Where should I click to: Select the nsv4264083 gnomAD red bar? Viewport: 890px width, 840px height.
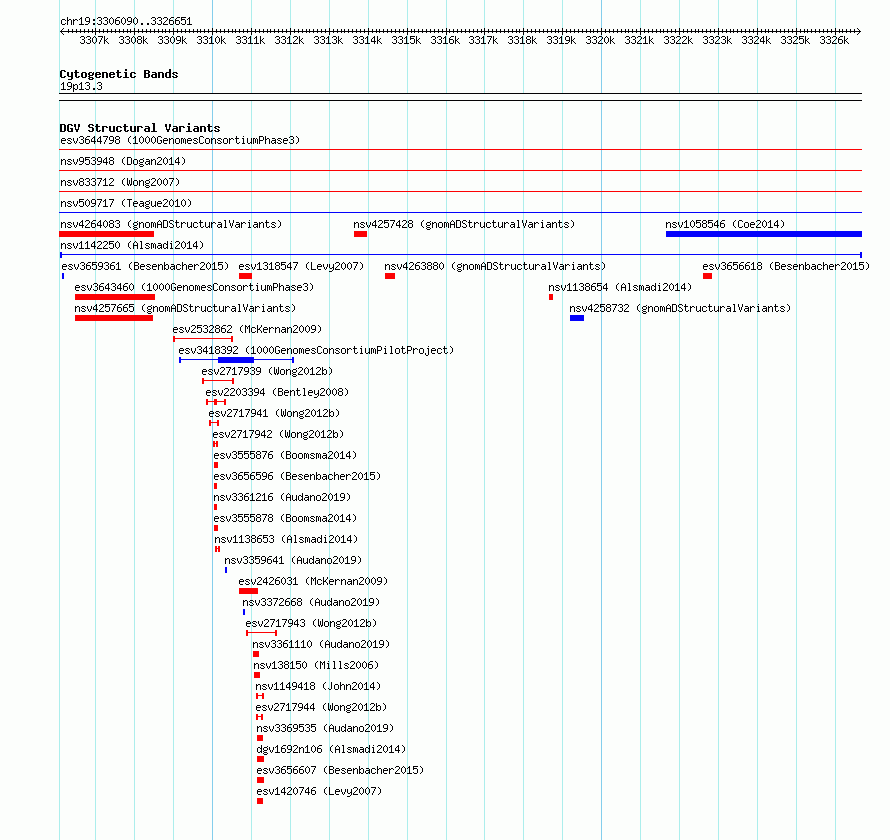[107, 234]
